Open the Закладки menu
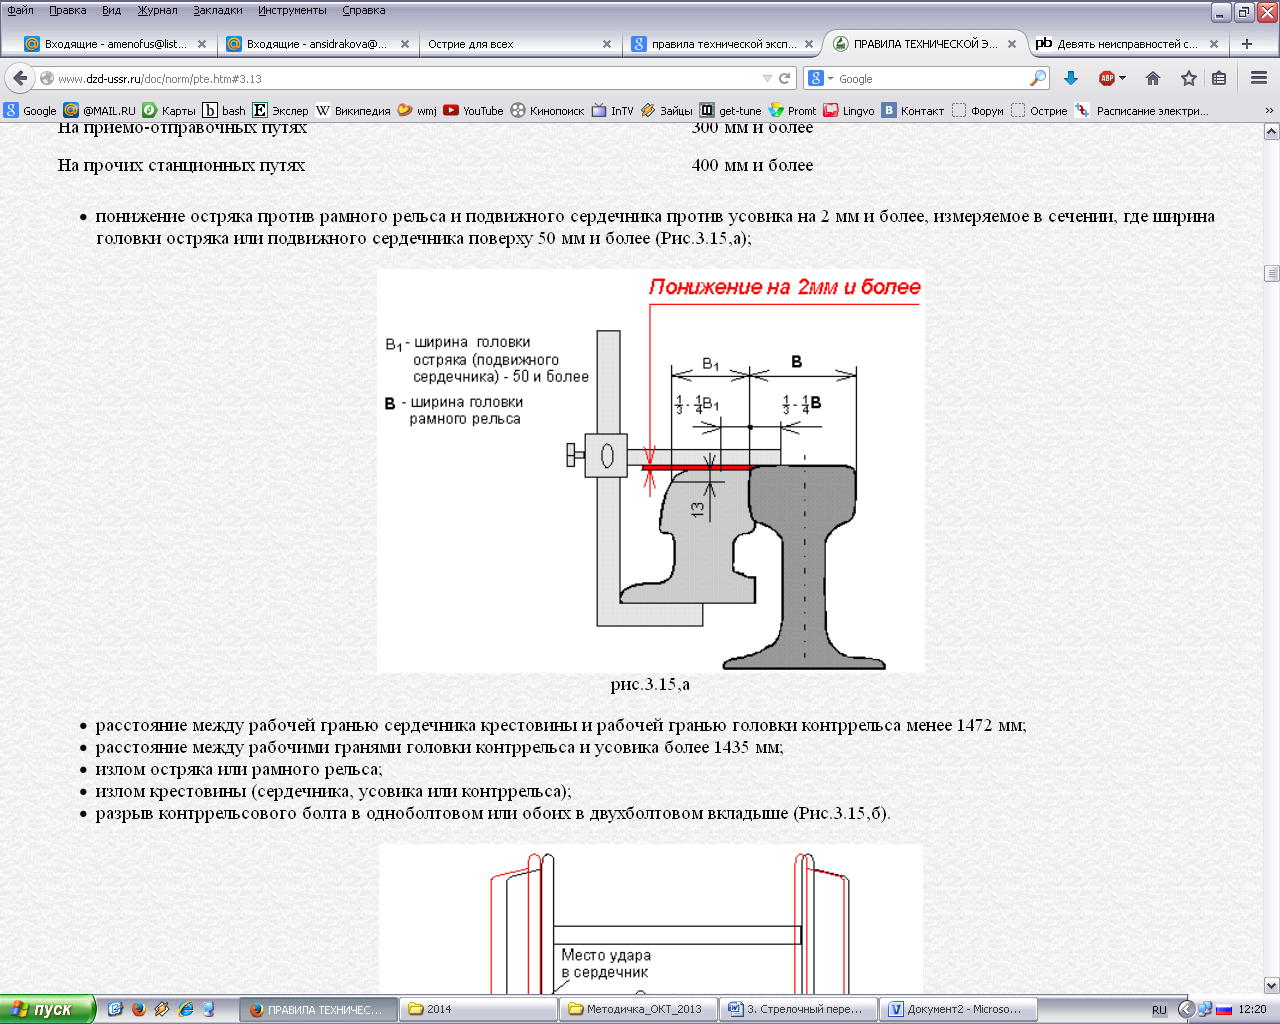Viewport: 1280px width, 1024px height. coord(218,10)
